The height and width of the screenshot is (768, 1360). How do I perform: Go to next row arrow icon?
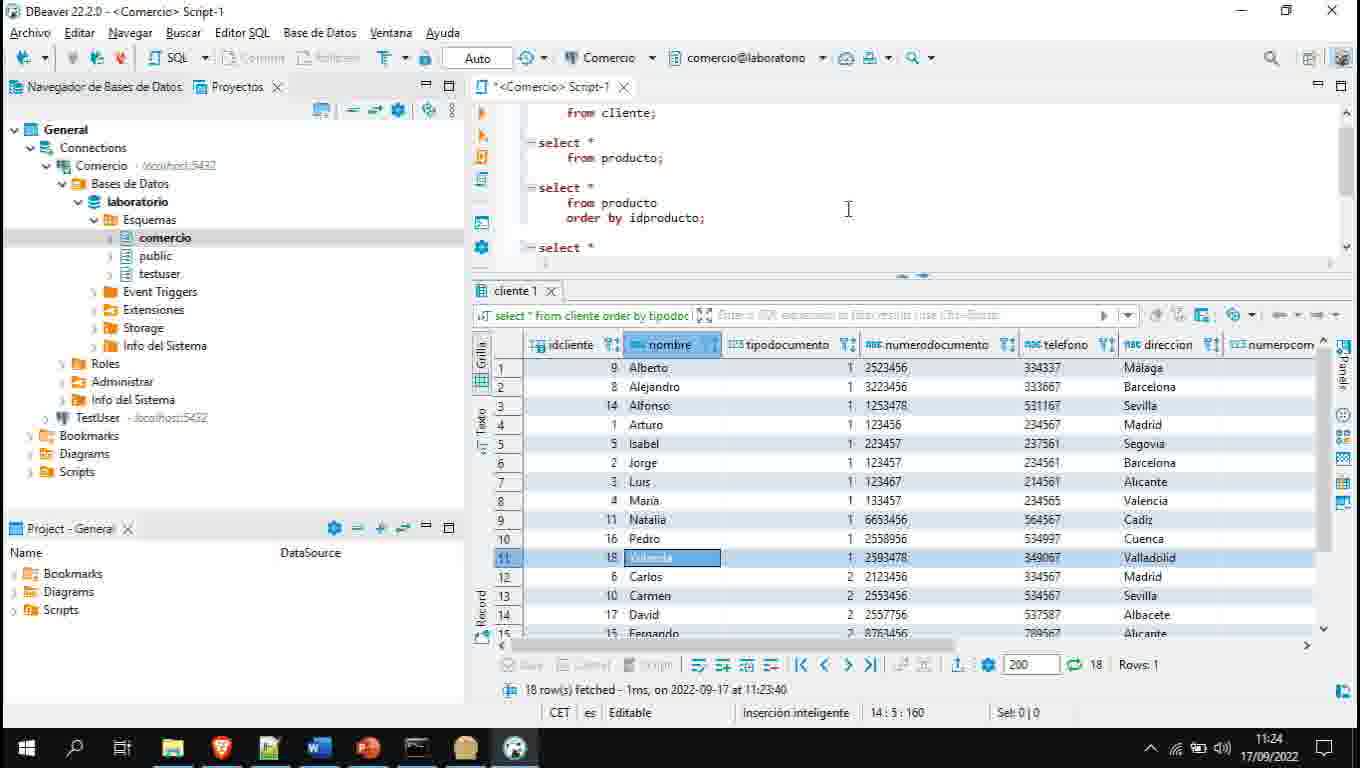click(x=847, y=665)
